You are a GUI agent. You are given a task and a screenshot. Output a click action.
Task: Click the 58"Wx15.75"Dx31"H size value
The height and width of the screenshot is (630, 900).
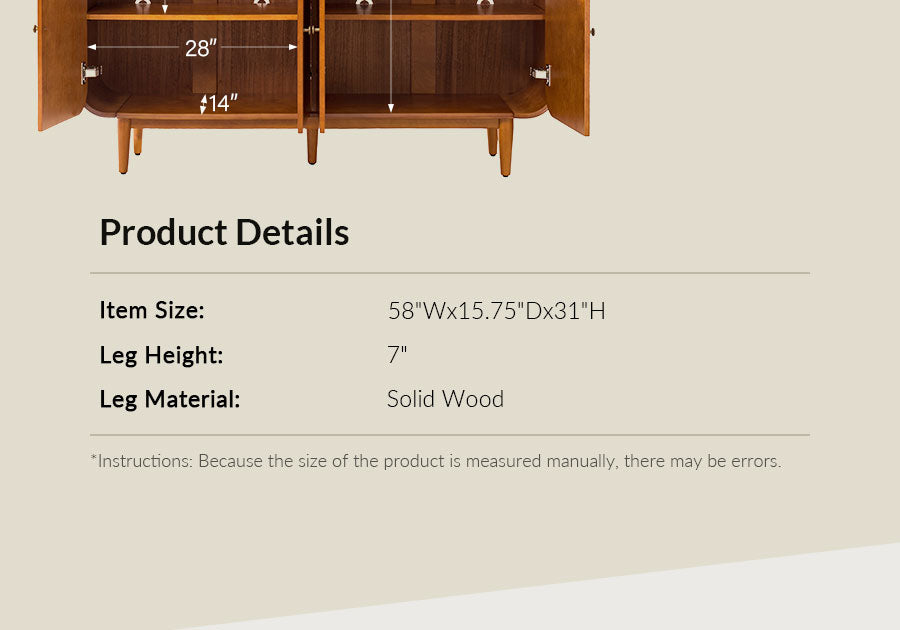[x=497, y=311]
